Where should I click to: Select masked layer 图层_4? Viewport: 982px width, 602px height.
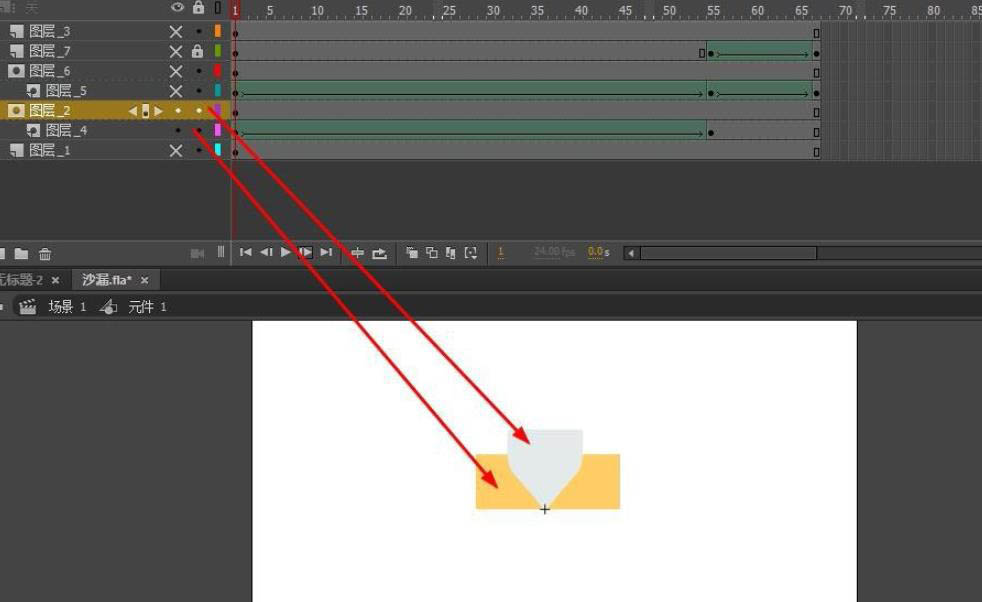tap(66, 131)
